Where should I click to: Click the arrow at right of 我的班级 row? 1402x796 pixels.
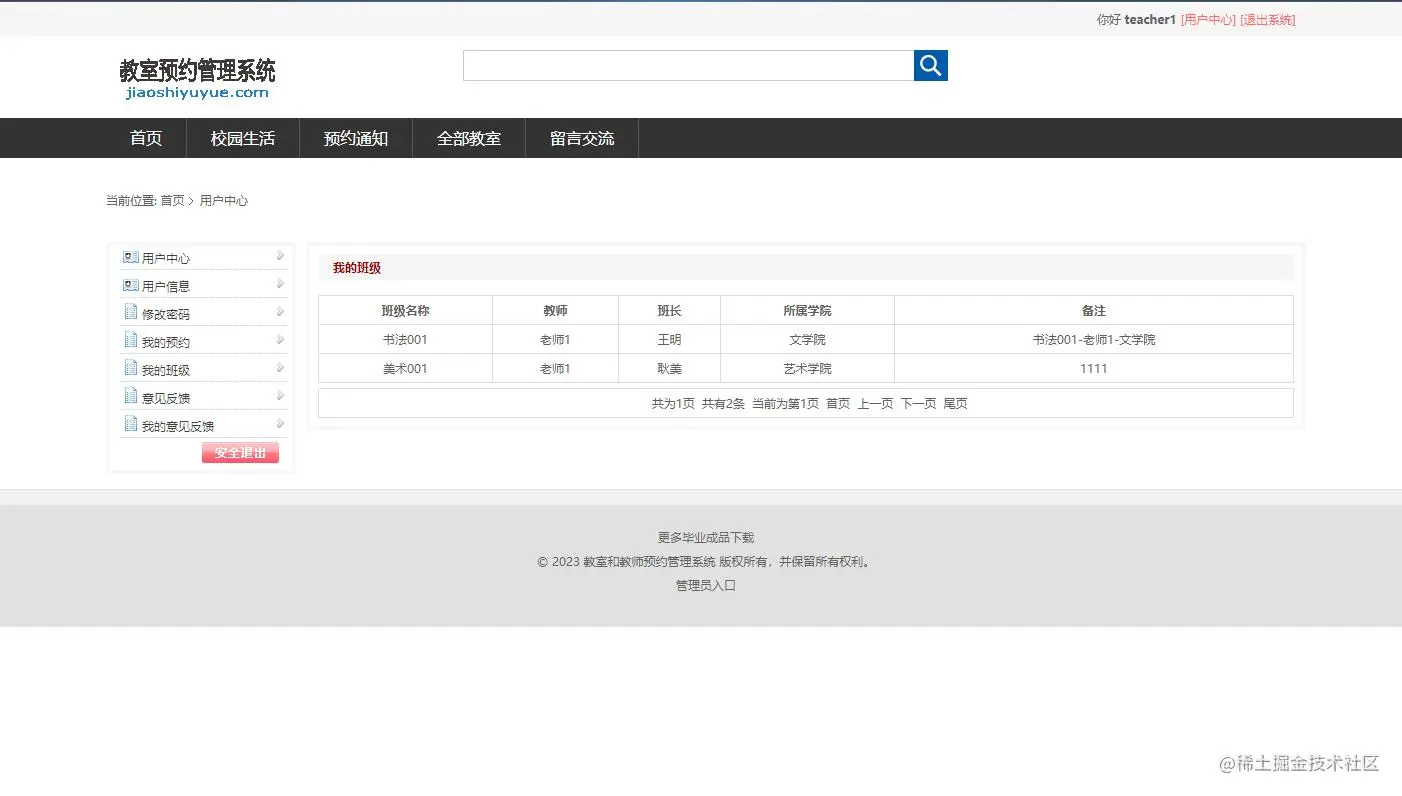point(280,368)
